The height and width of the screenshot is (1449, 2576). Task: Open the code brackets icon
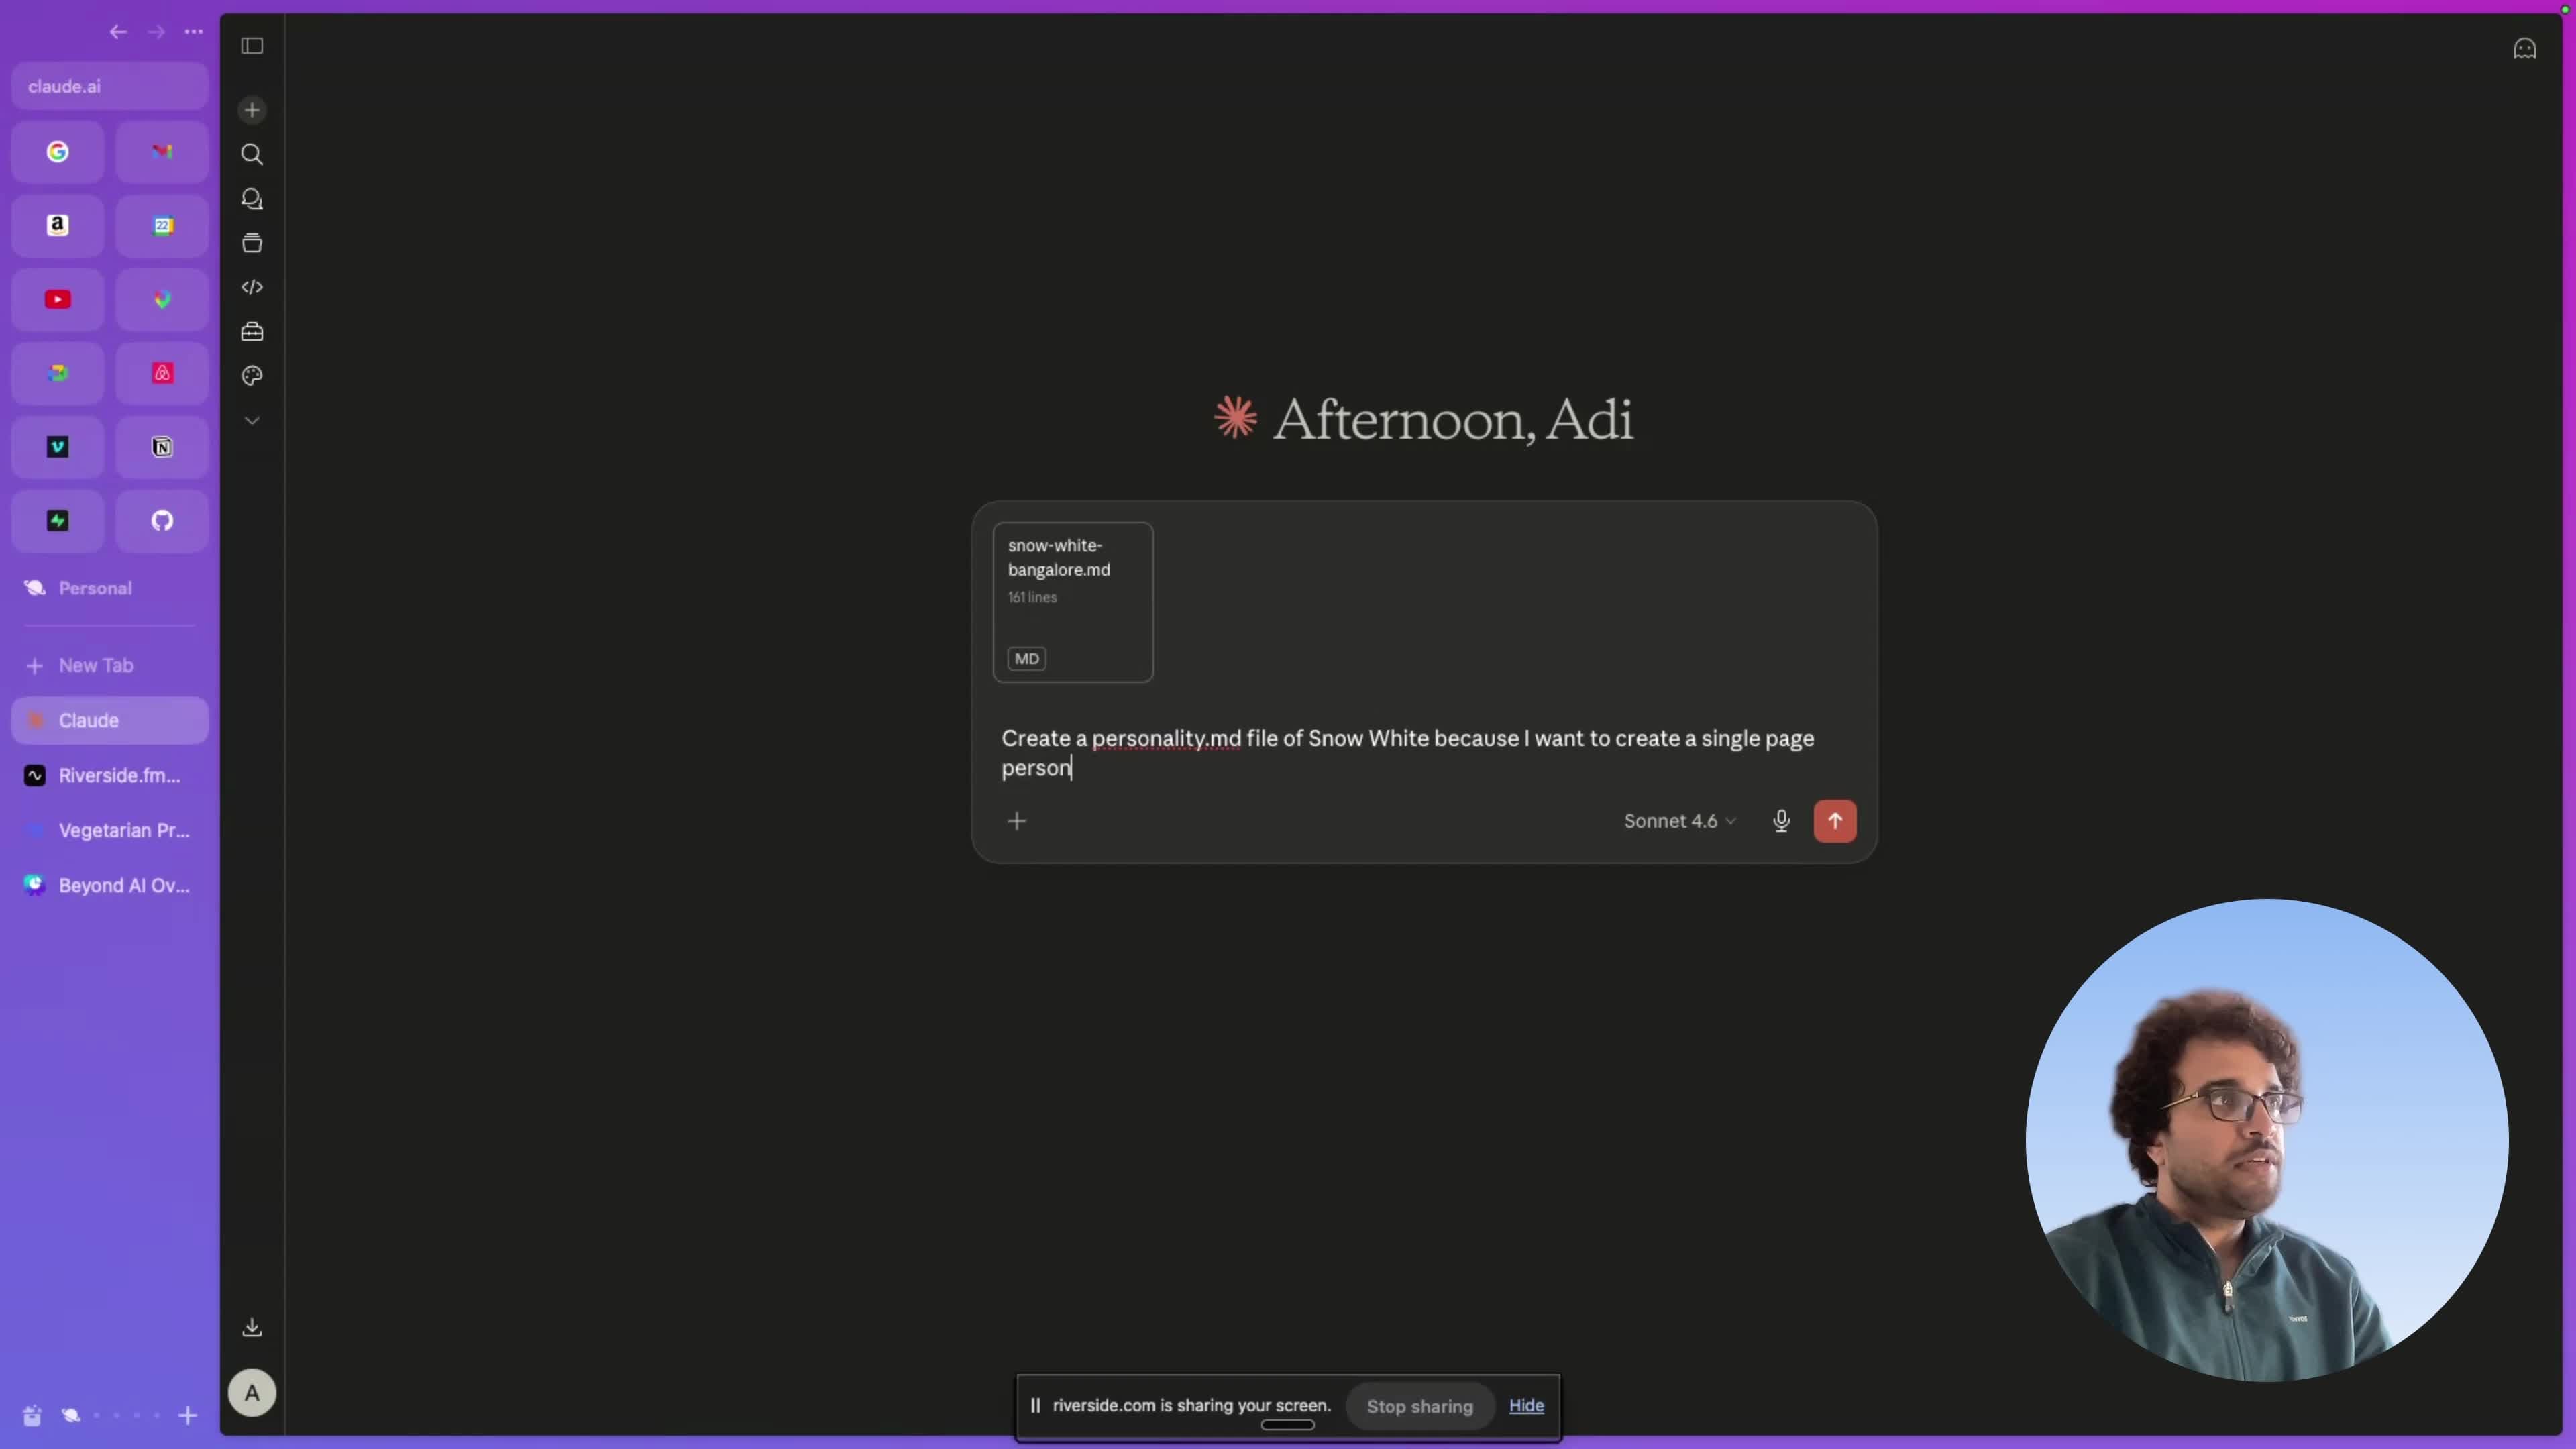click(x=252, y=287)
